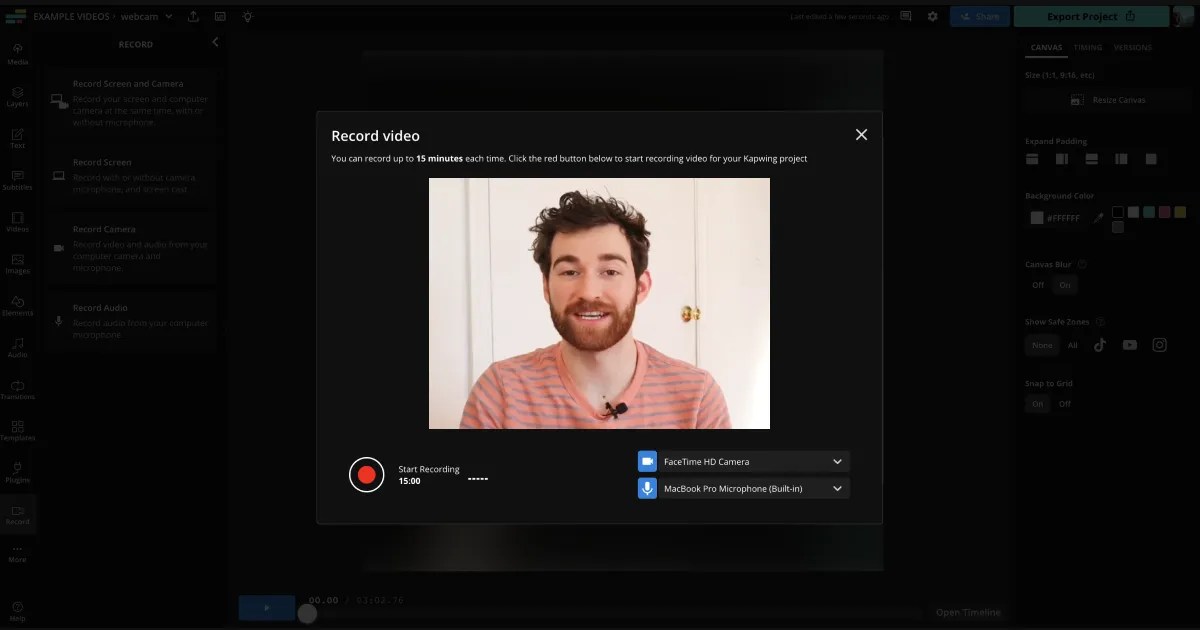Image resolution: width=1200 pixels, height=630 pixels.
Task: Collapse the Record panel with the chevron
Action: [x=215, y=42]
